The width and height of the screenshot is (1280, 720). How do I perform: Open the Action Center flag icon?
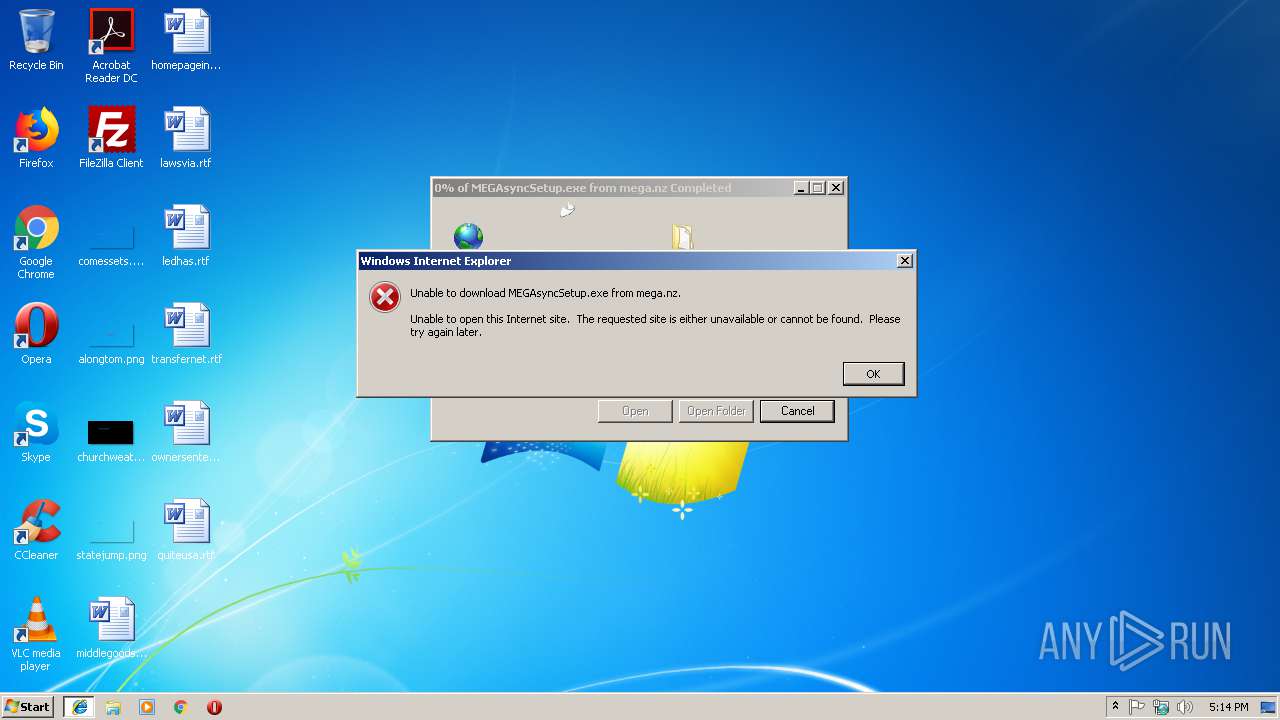(x=1137, y=707)
